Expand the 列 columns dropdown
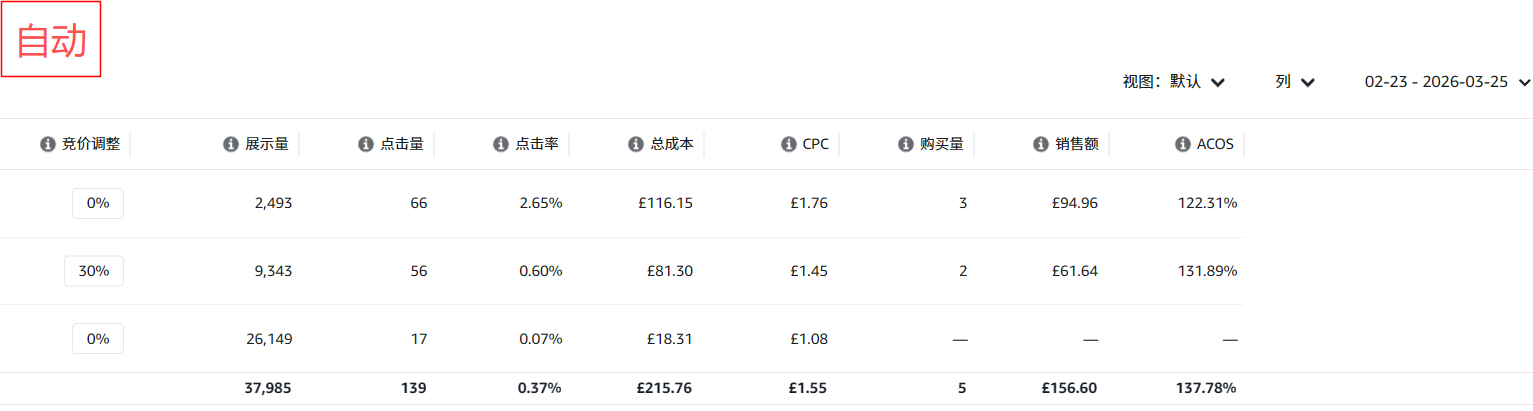This screenshot has height=411, width=1533. tap(1294, 82)
